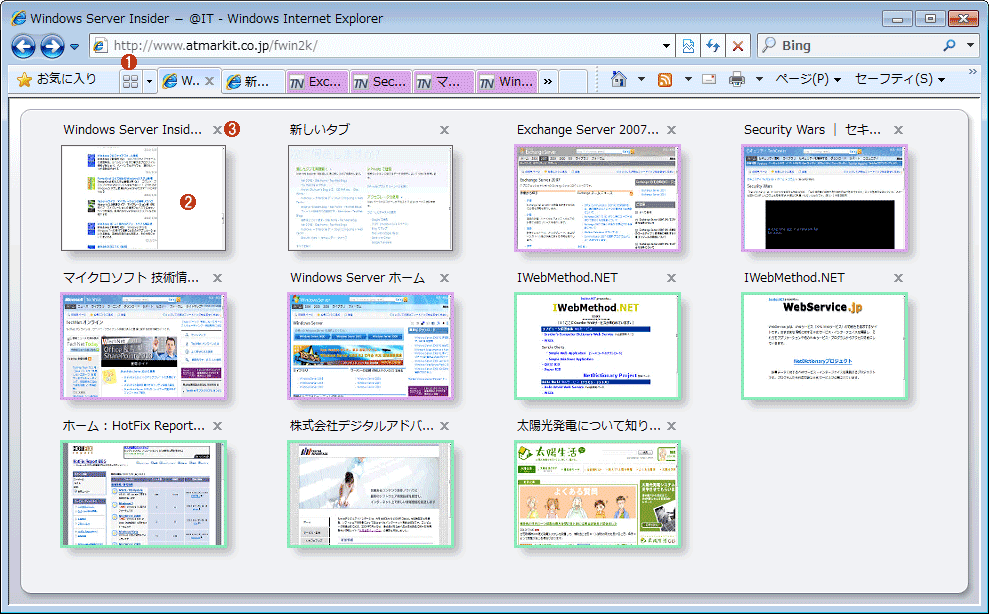The width and height of the screenshot is (989, 614).
Task: Toggle the Quick Tabs grid icon
Action: [x=130, y=81]
